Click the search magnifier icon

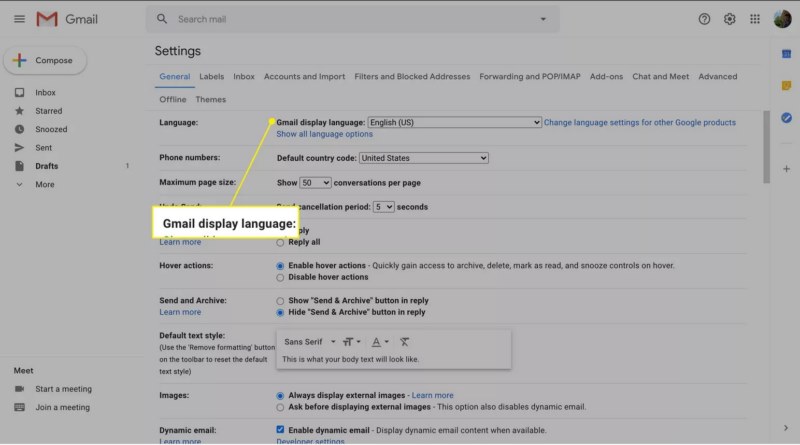(x=162, y=19)
